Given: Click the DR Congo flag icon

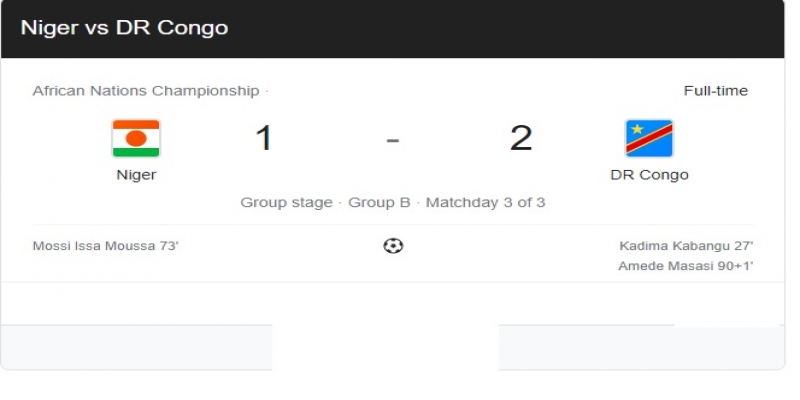Looking at the screenshot, I should (x=649, y=139).
